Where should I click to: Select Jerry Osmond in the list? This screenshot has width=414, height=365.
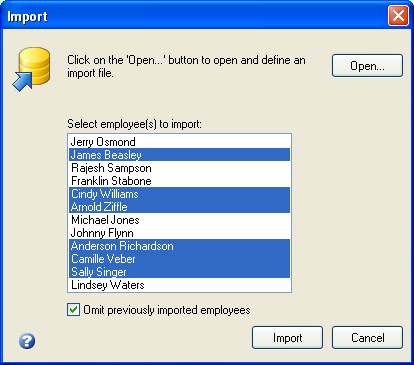(179, 142)
